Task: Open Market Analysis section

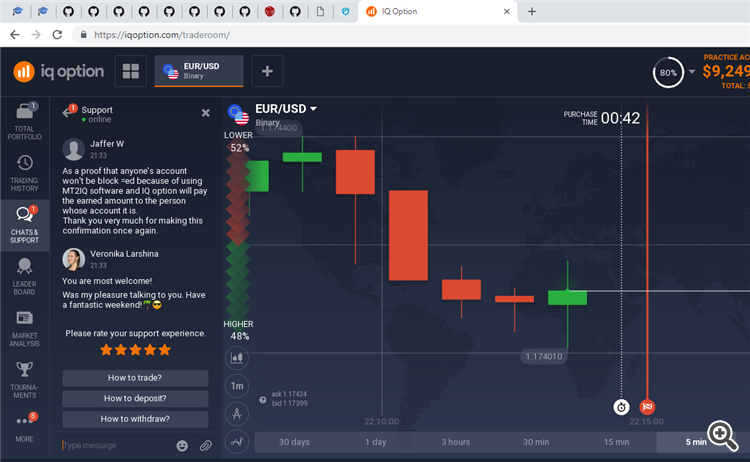Action: click(x=24, y=328)
